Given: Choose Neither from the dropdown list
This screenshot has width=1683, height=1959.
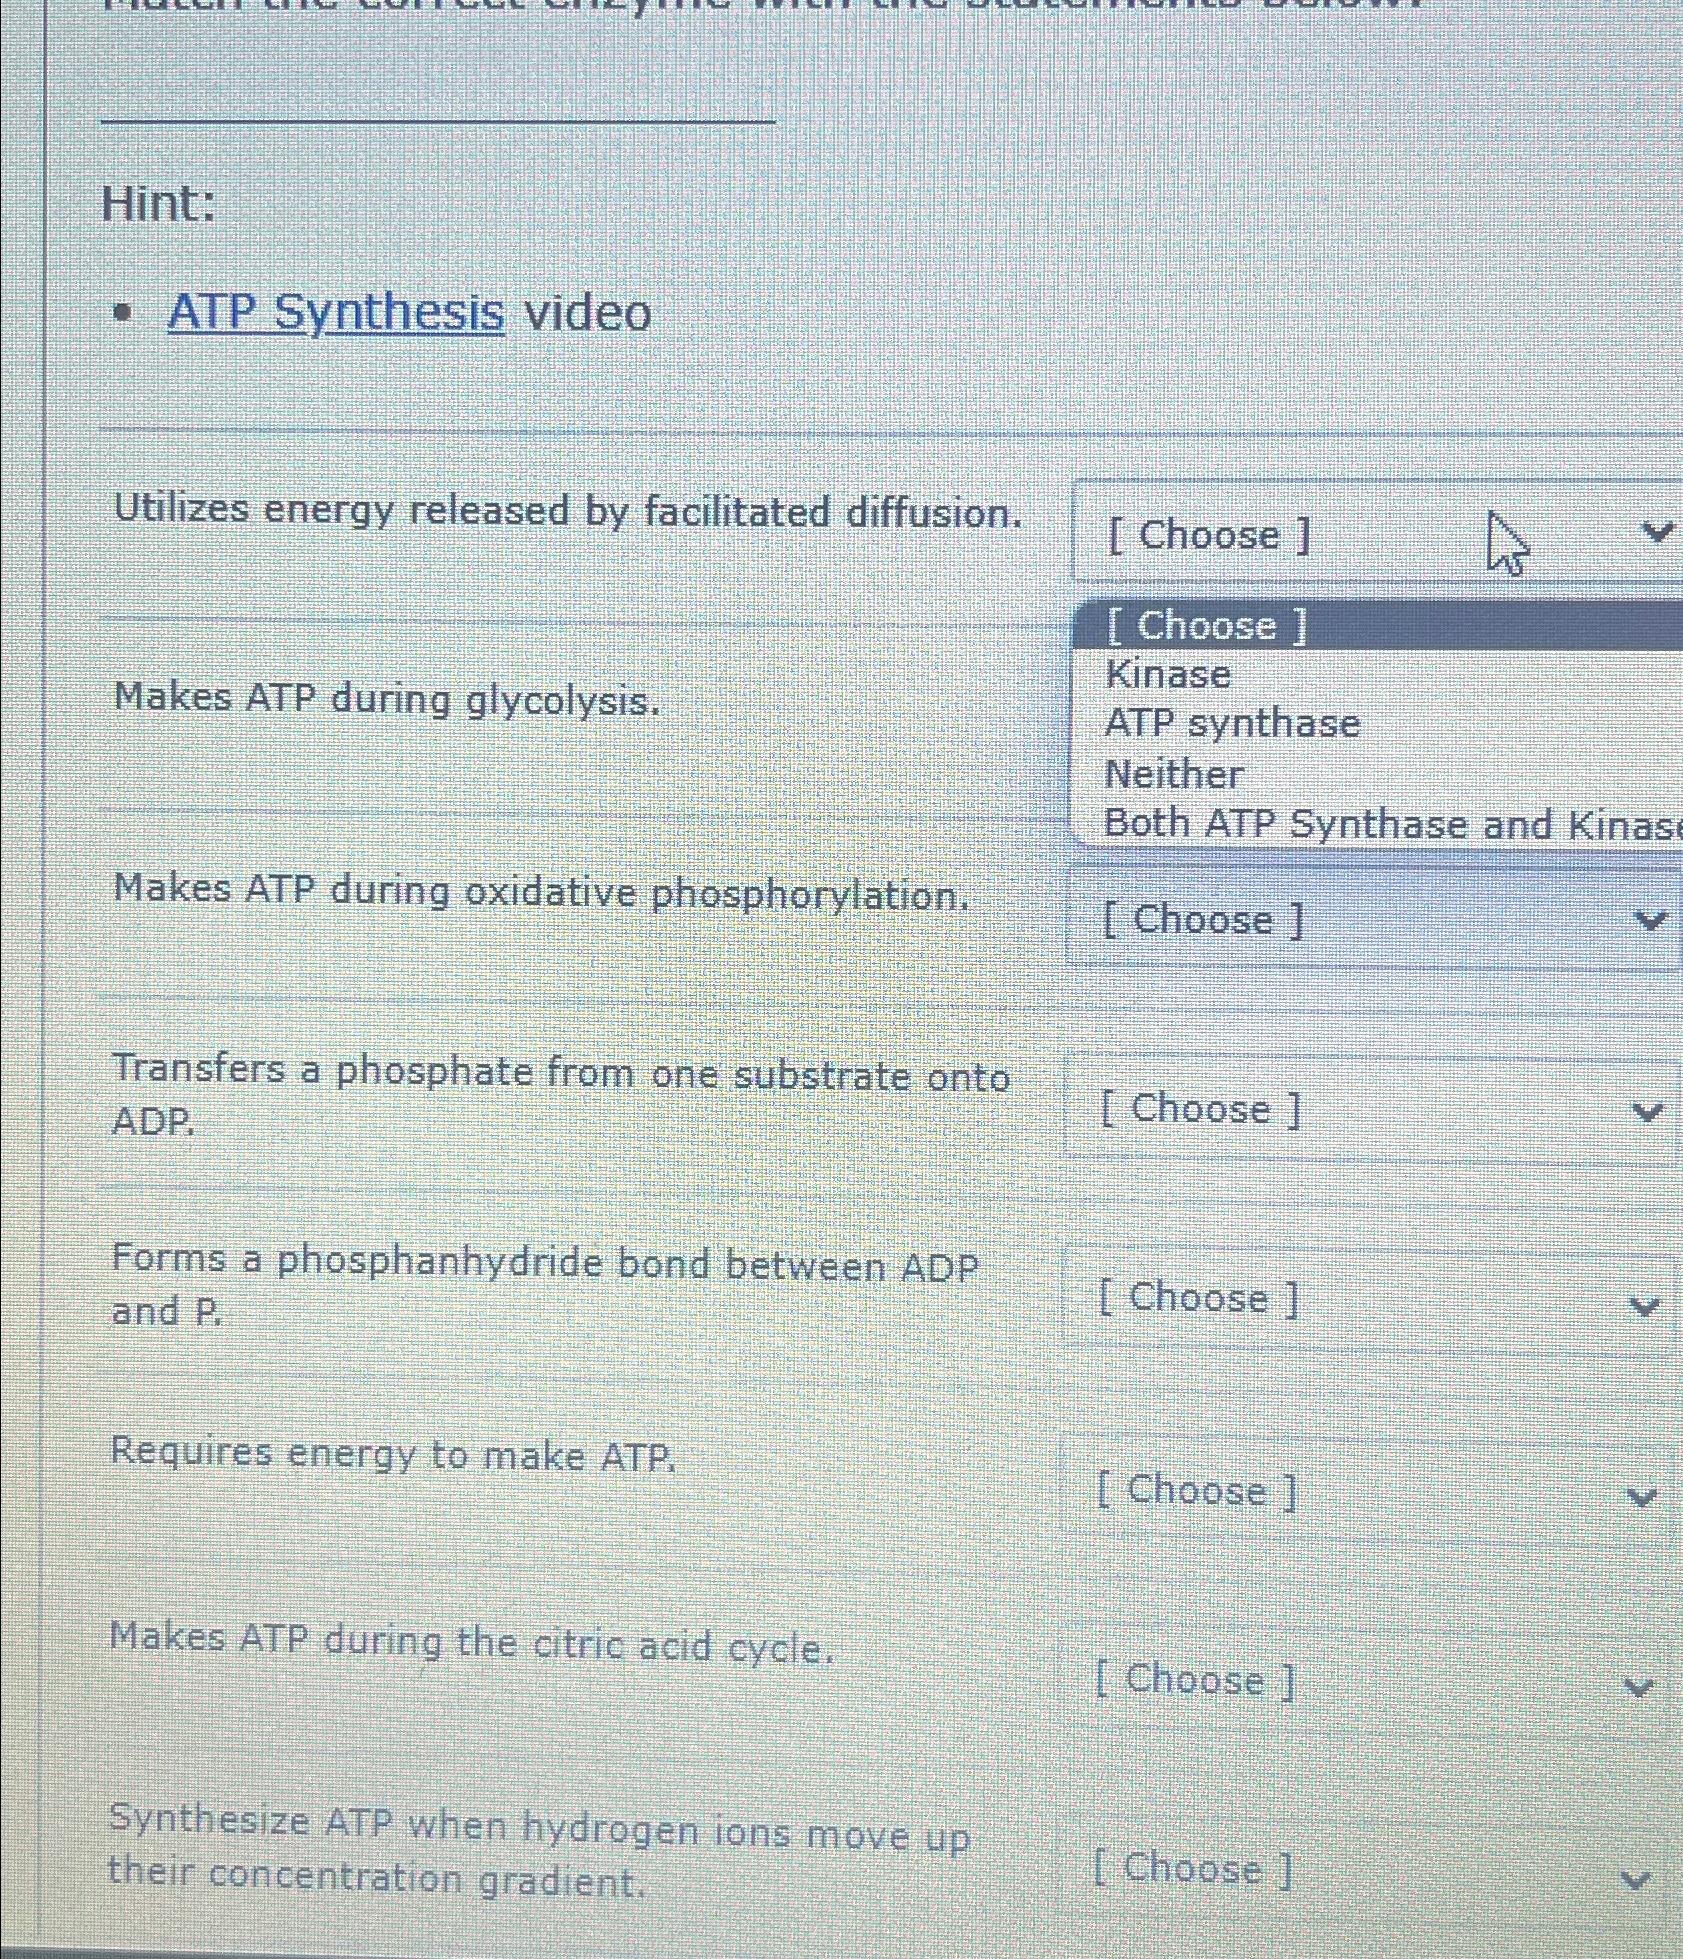Looking at the screenshot, I should click(1173, 773).
